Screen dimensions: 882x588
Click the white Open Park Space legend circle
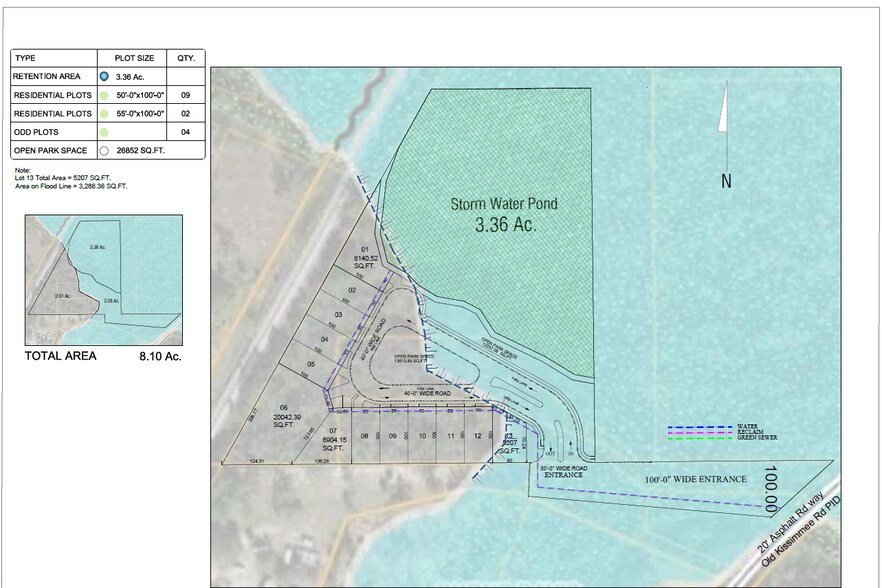click(104, 151)
